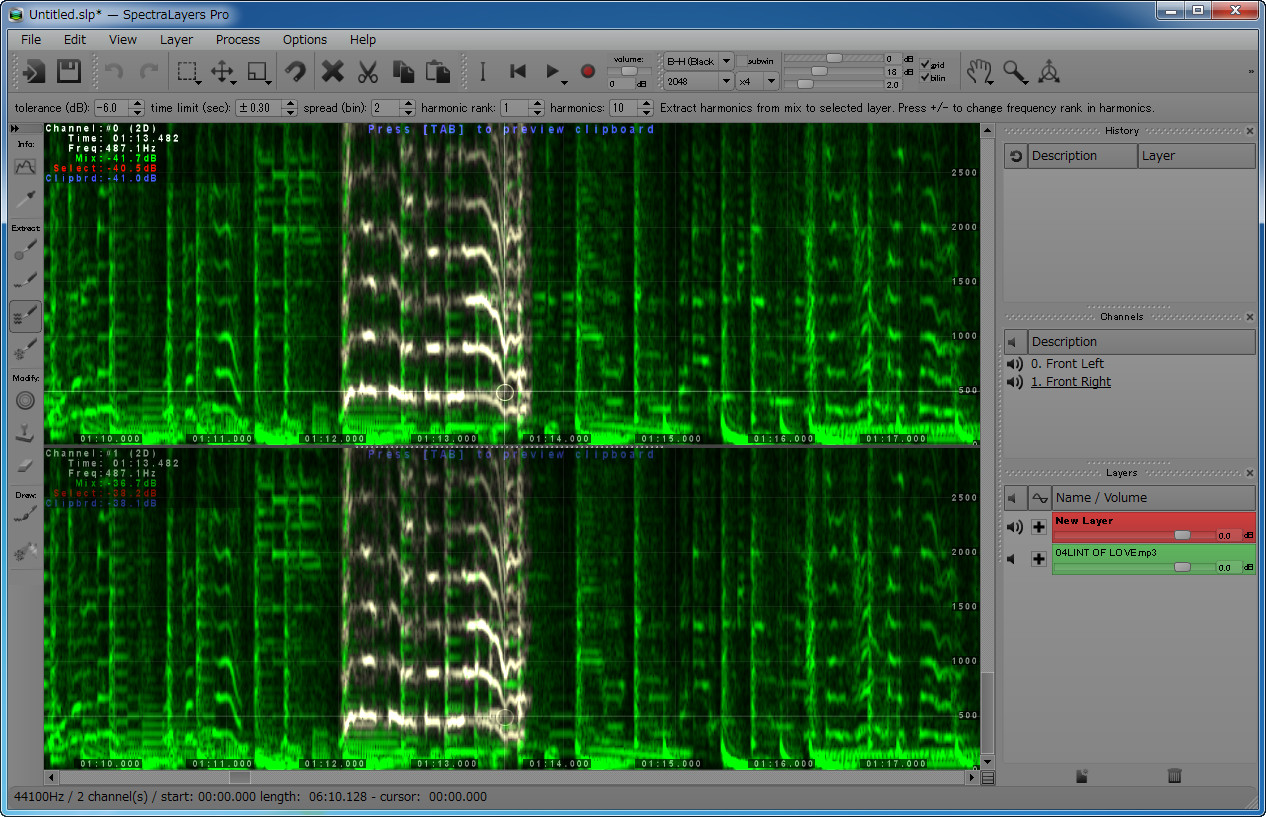
Task: Select the clone stamp Modify tool
Action: [x=25, y=433]
